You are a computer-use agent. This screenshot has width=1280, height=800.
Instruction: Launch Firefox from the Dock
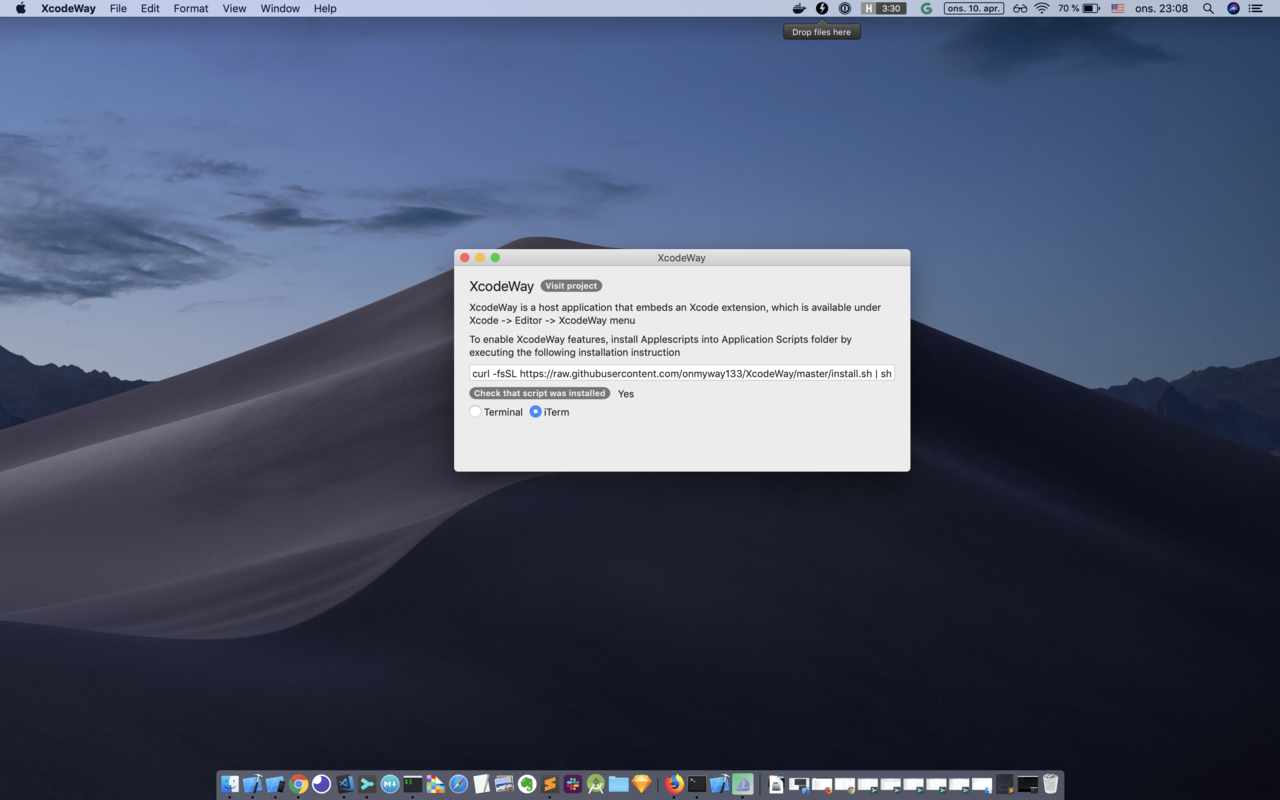point(674,784)
